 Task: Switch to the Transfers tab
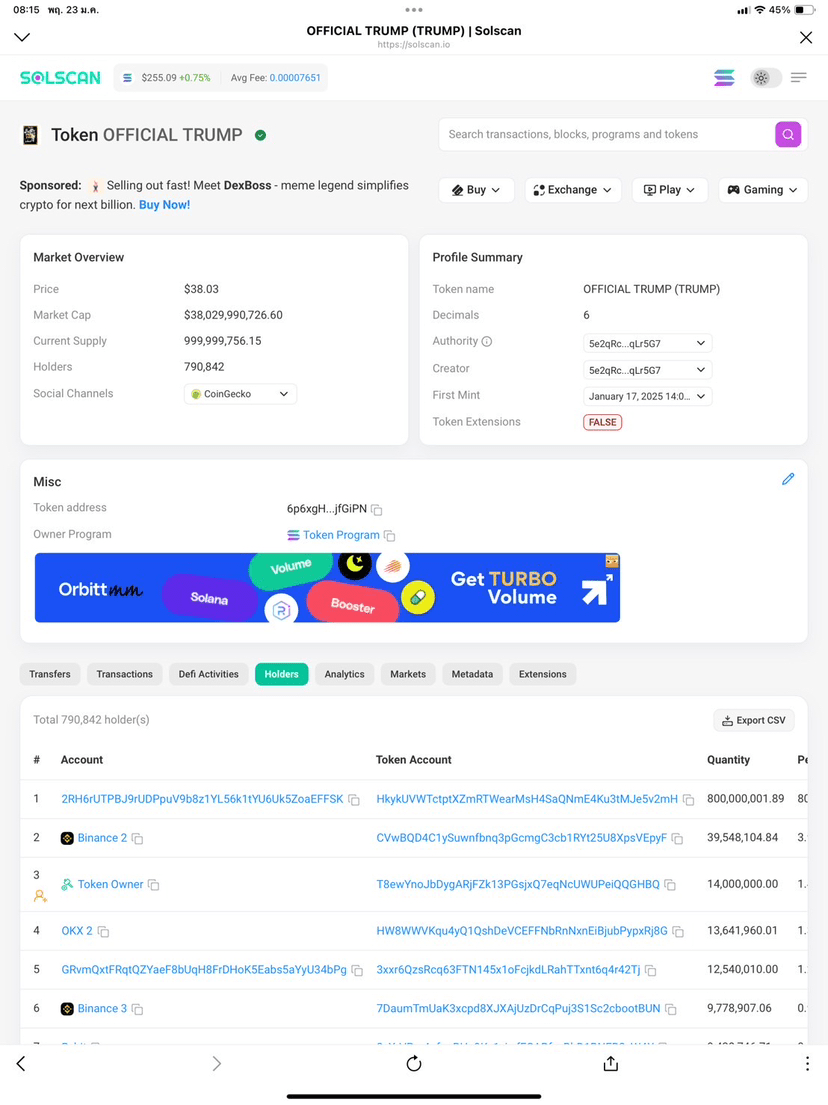click(50, 674)
